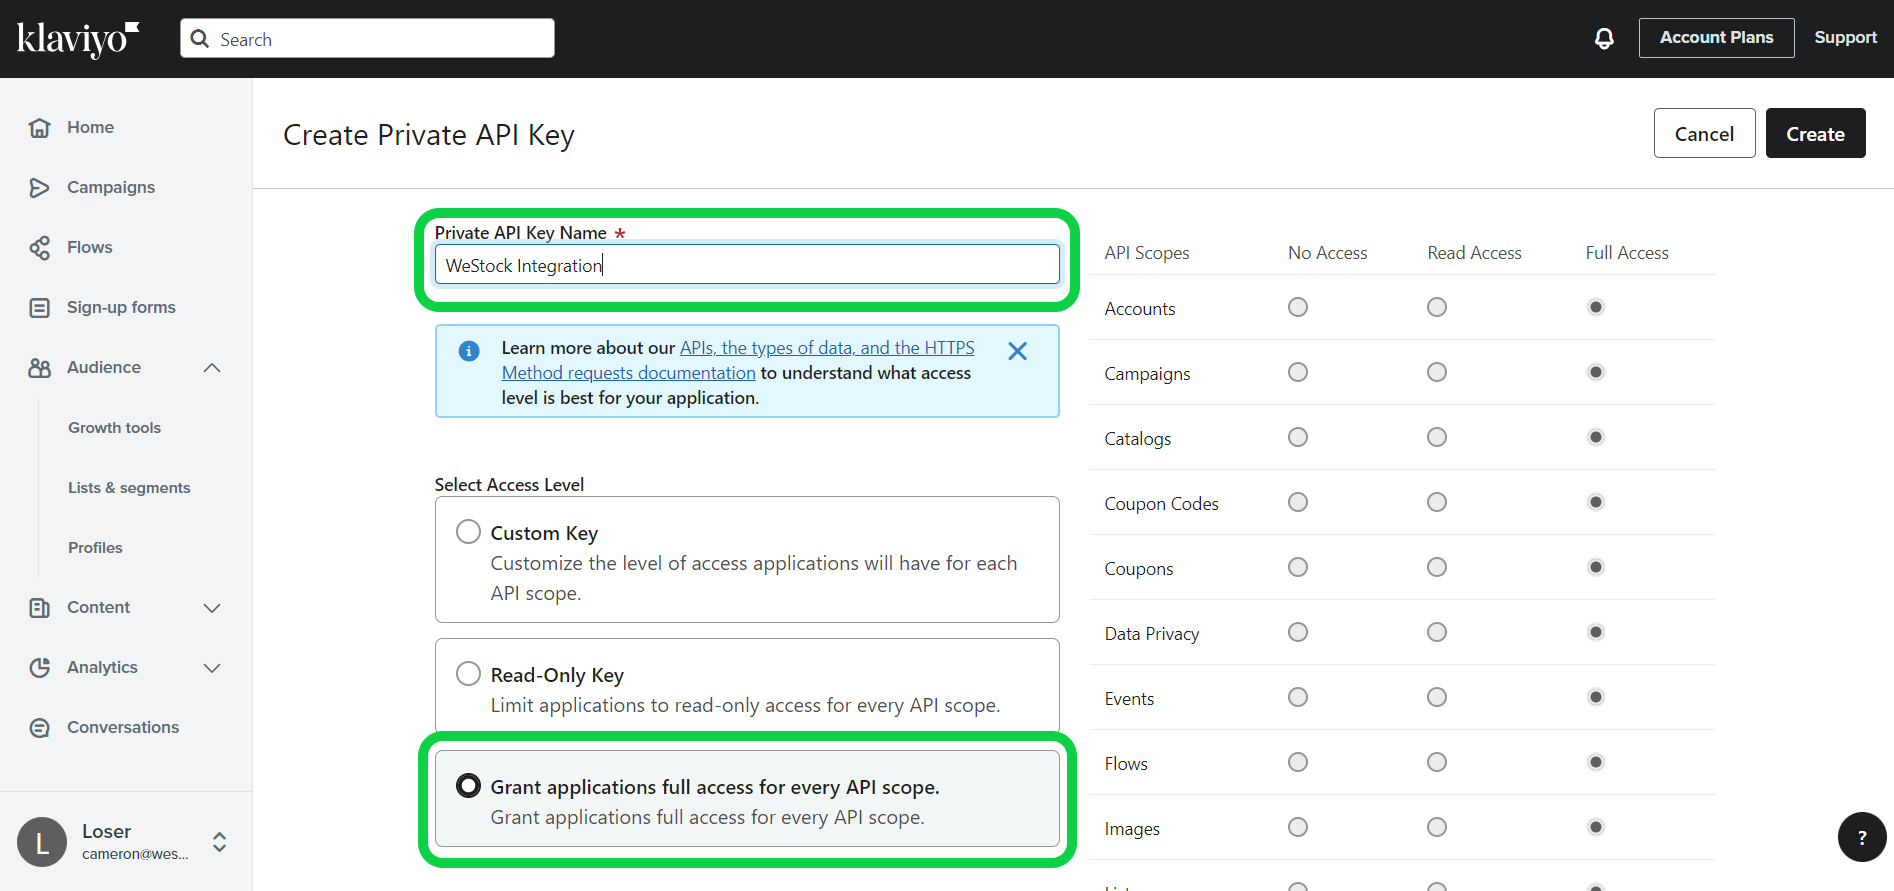Click the No Access column header
Image resolution: width=1894 pixels, height=891 pixels.
[1327, 253]
